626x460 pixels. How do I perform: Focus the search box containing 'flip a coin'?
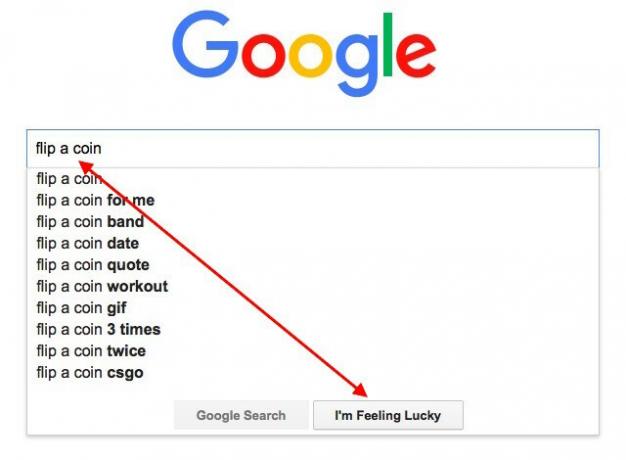[x=313, y=149]
